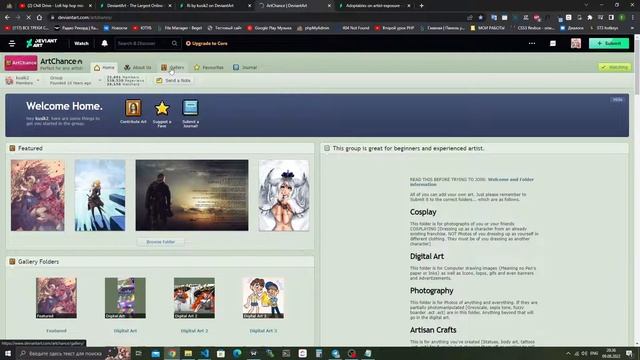Open the Digital Art gallery folder thumbnail
This screenshot has height=360, width=640.
tap(125, 298)
